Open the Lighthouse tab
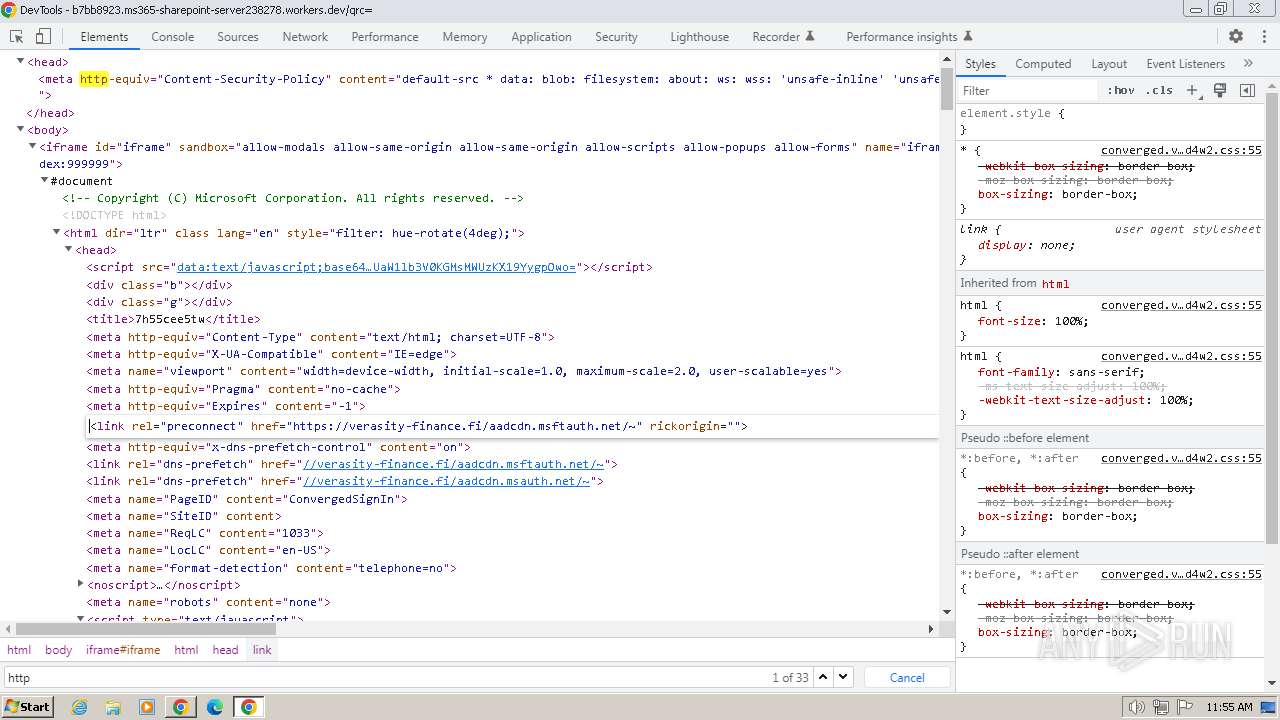The width and height of the screenshot is (1280, 720). click(x=699, y=37)
